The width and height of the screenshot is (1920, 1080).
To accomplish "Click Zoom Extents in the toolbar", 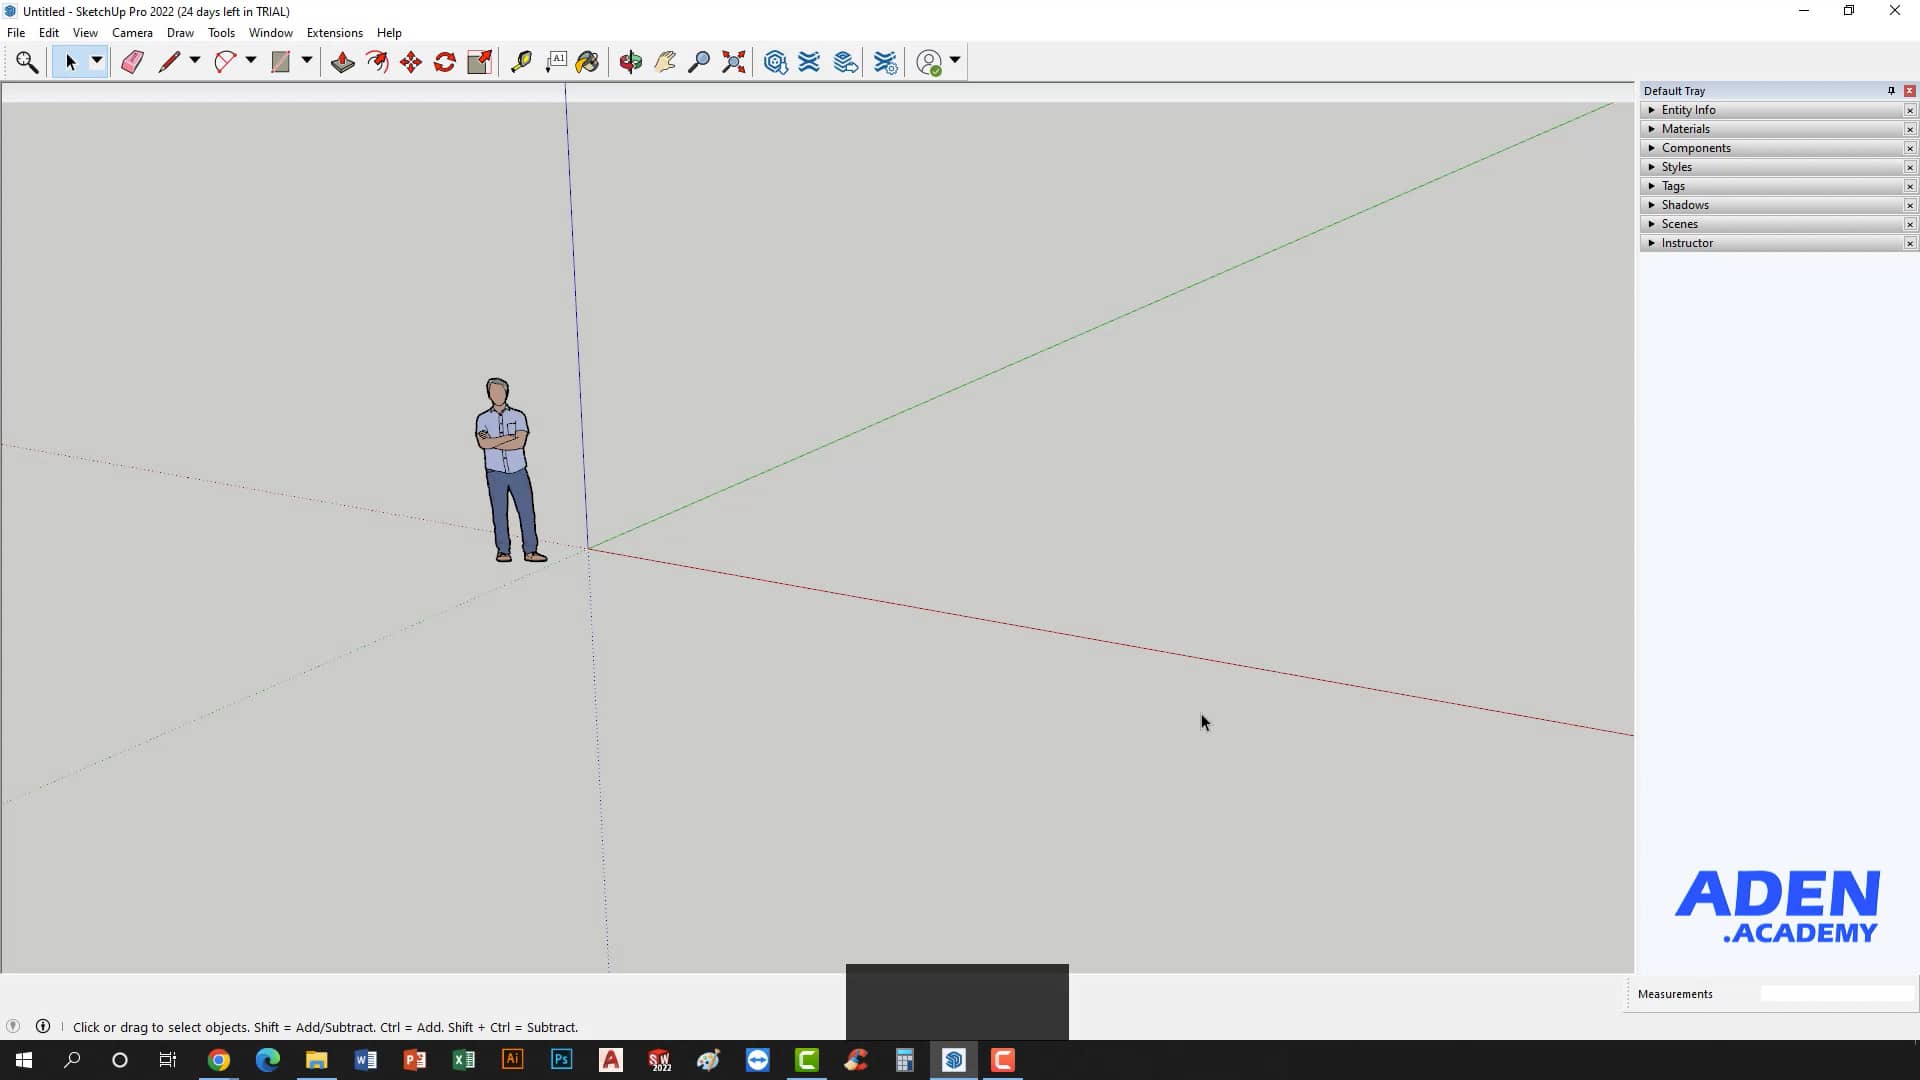I will point(733,61).
